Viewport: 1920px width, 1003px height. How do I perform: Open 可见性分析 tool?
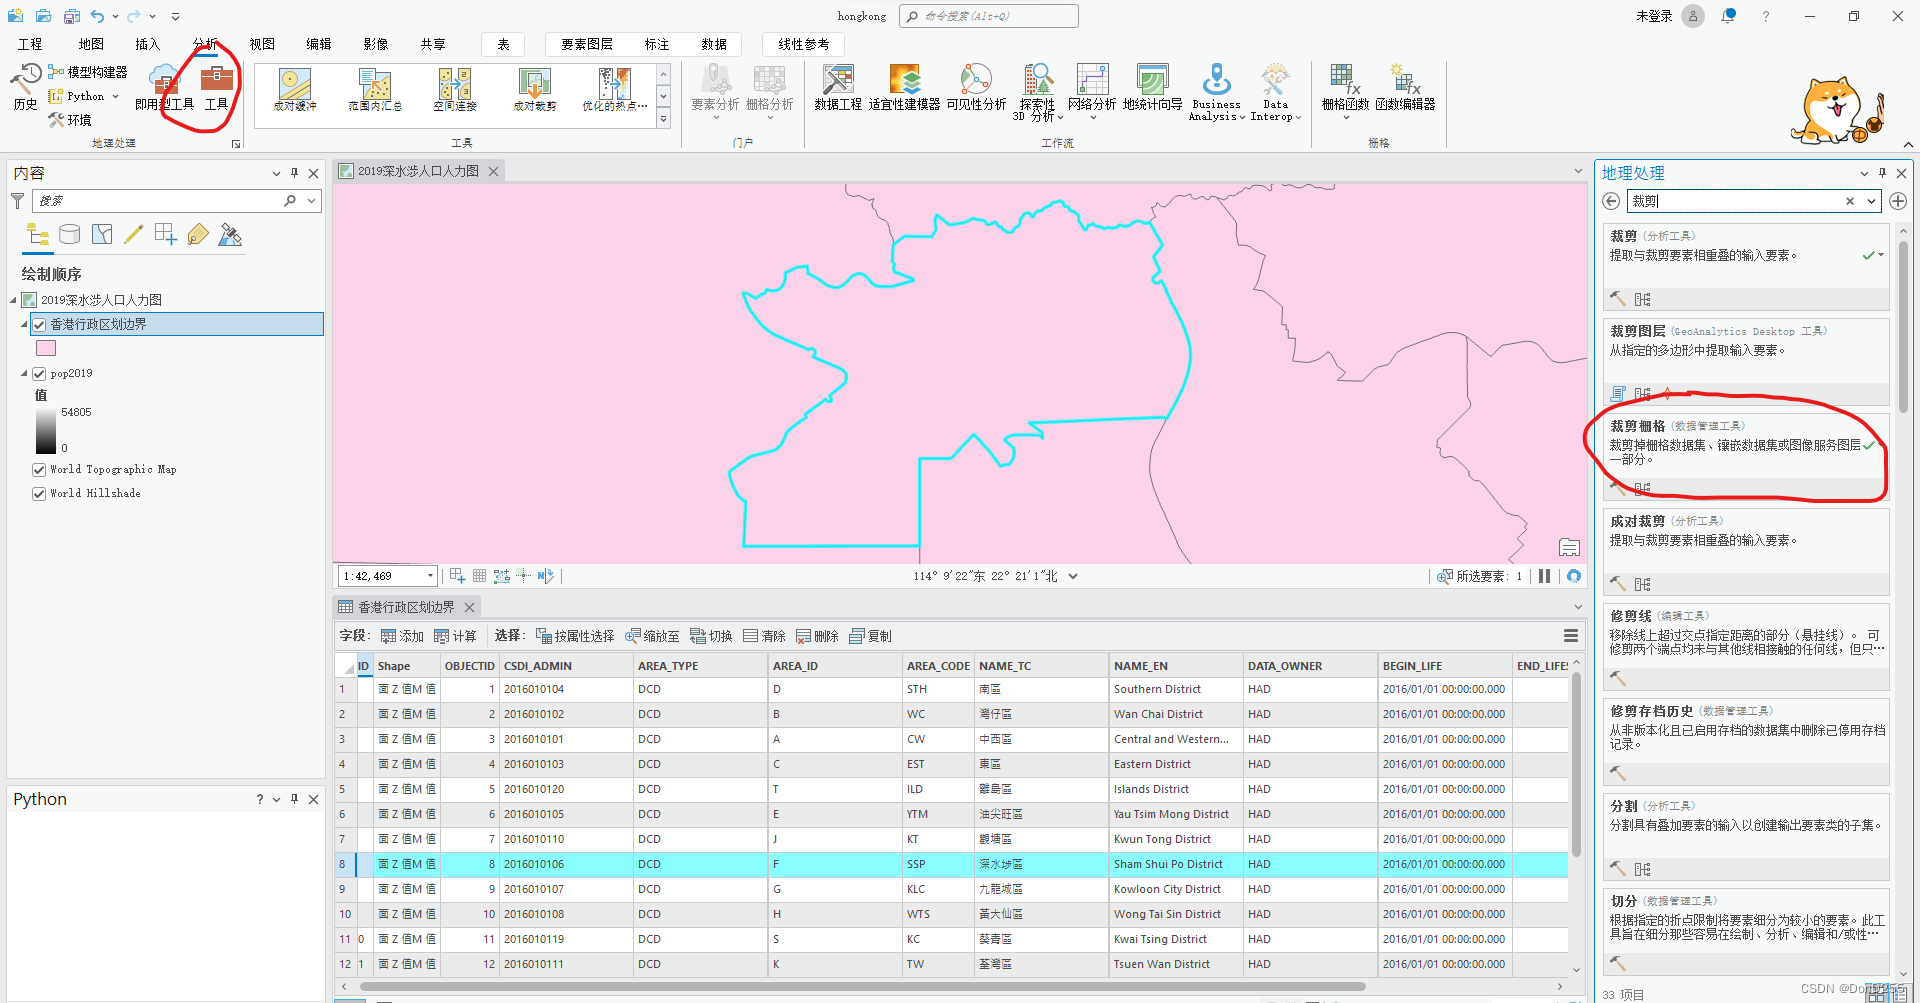pyautogui.click(x=976, y=87)
